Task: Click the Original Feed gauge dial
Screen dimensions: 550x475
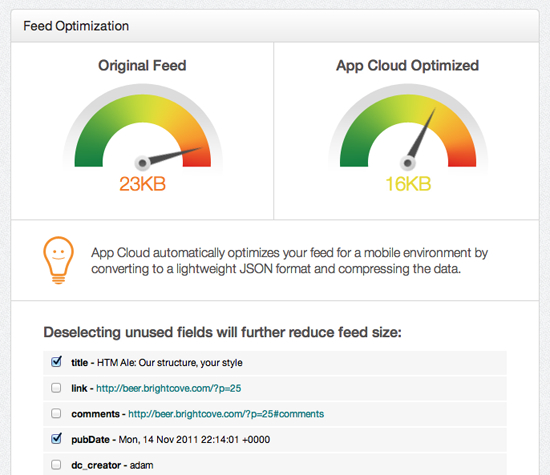Action: 142,127
